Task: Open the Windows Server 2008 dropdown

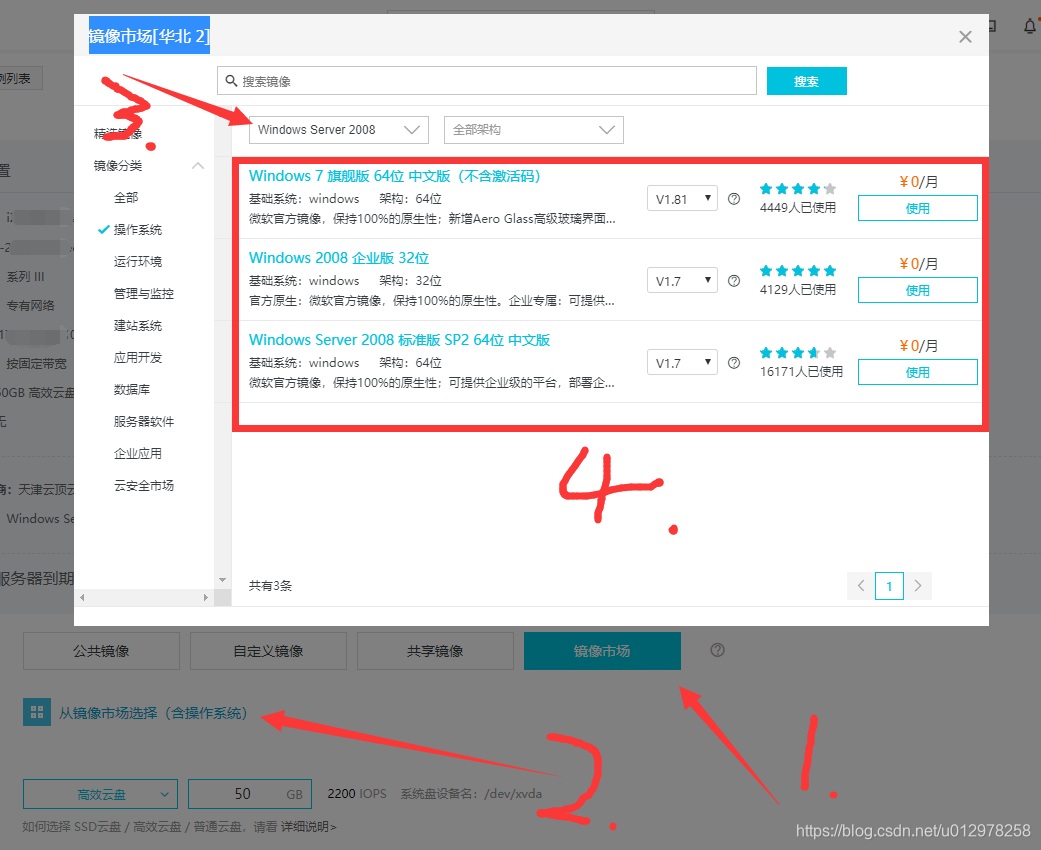Action: [339, 129]
